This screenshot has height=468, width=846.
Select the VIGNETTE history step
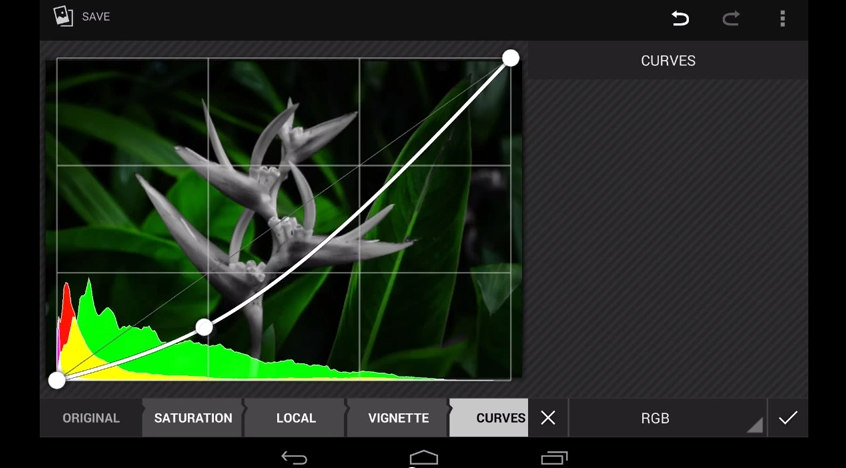click(398, 418)
